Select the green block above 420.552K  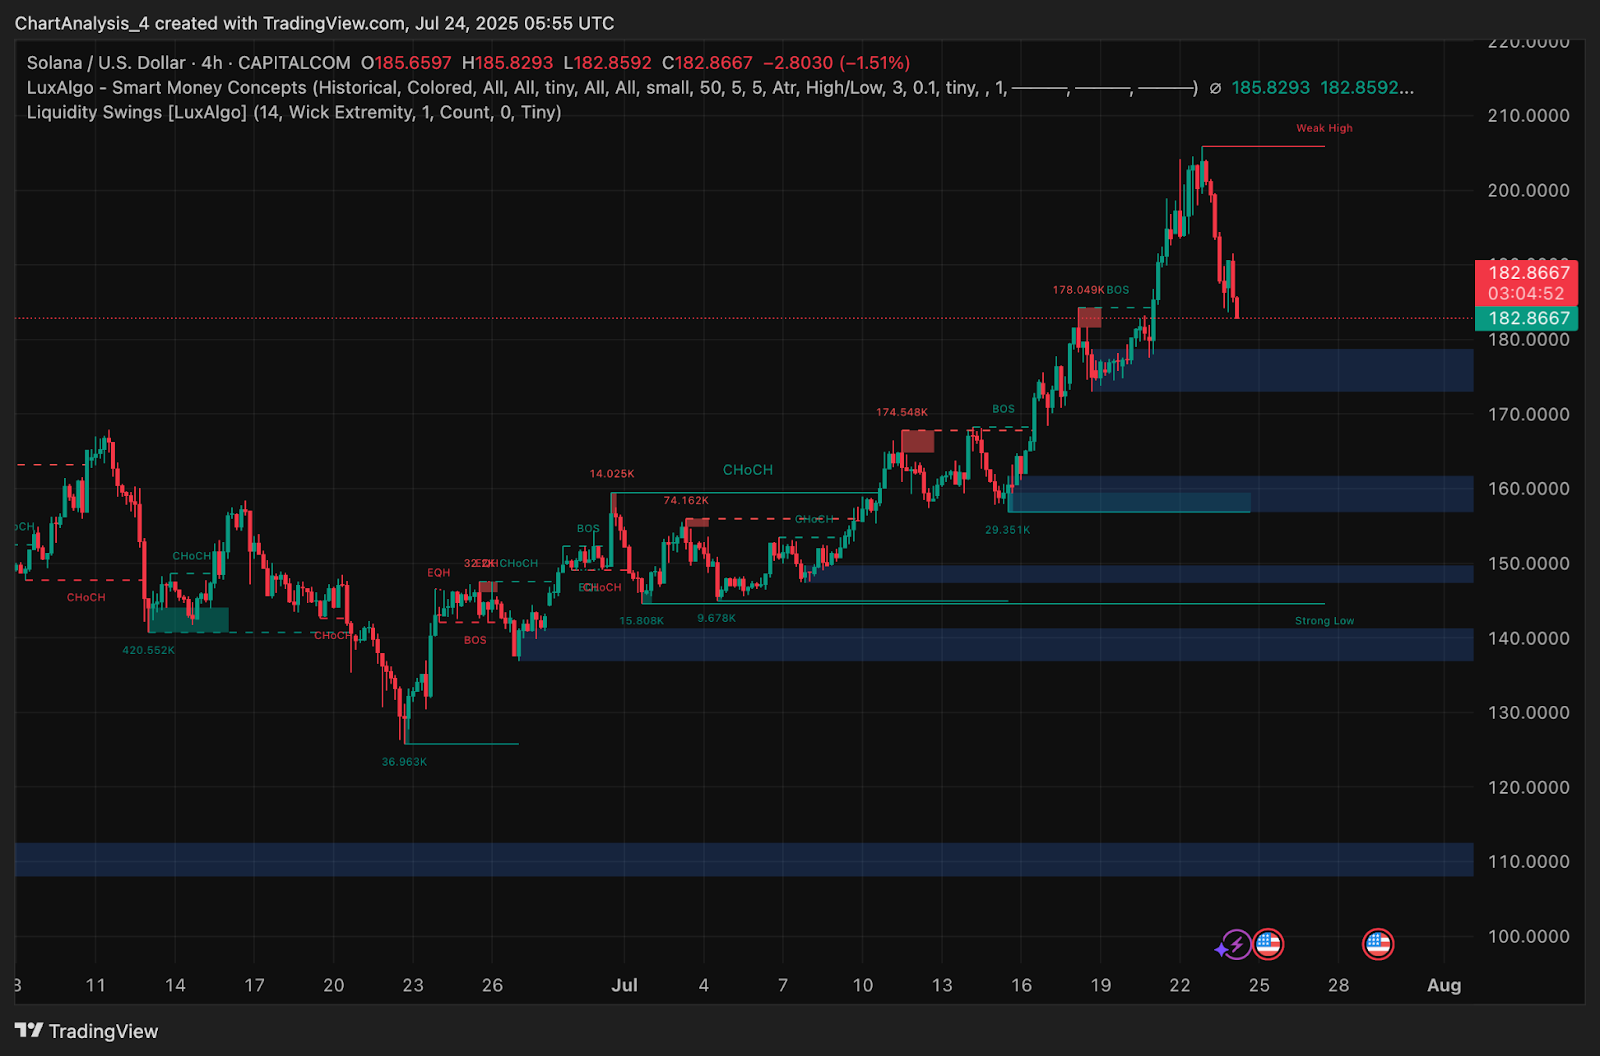pyautogui.click(x=188, y=620)
